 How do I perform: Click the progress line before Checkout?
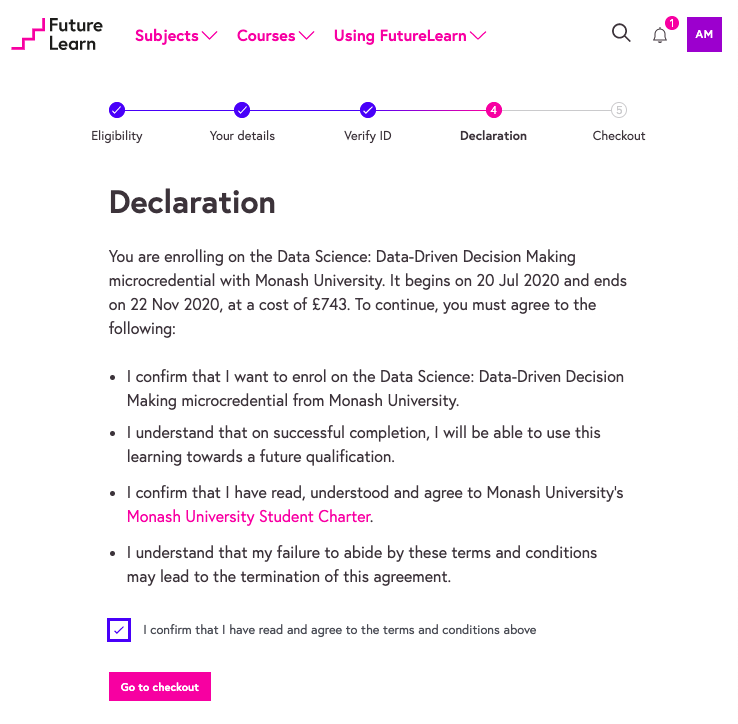coord(556,110)
